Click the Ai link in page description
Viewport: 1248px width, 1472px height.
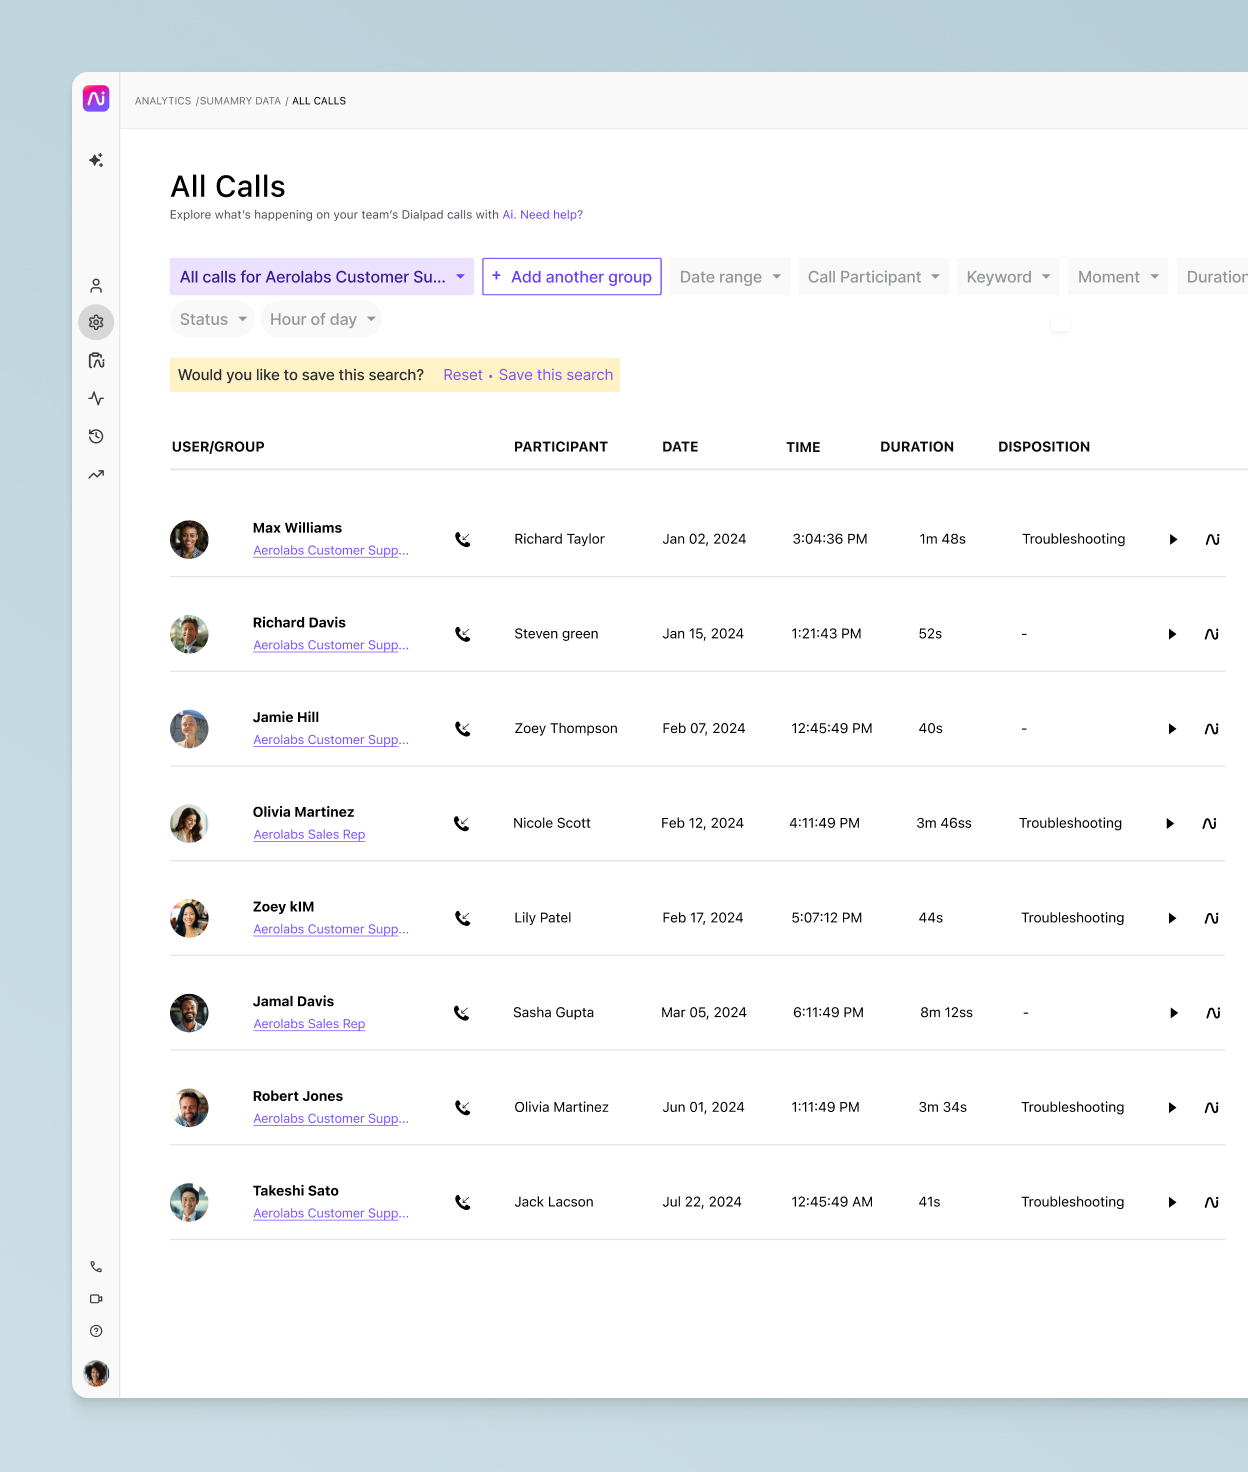click(x=508, y=215)
